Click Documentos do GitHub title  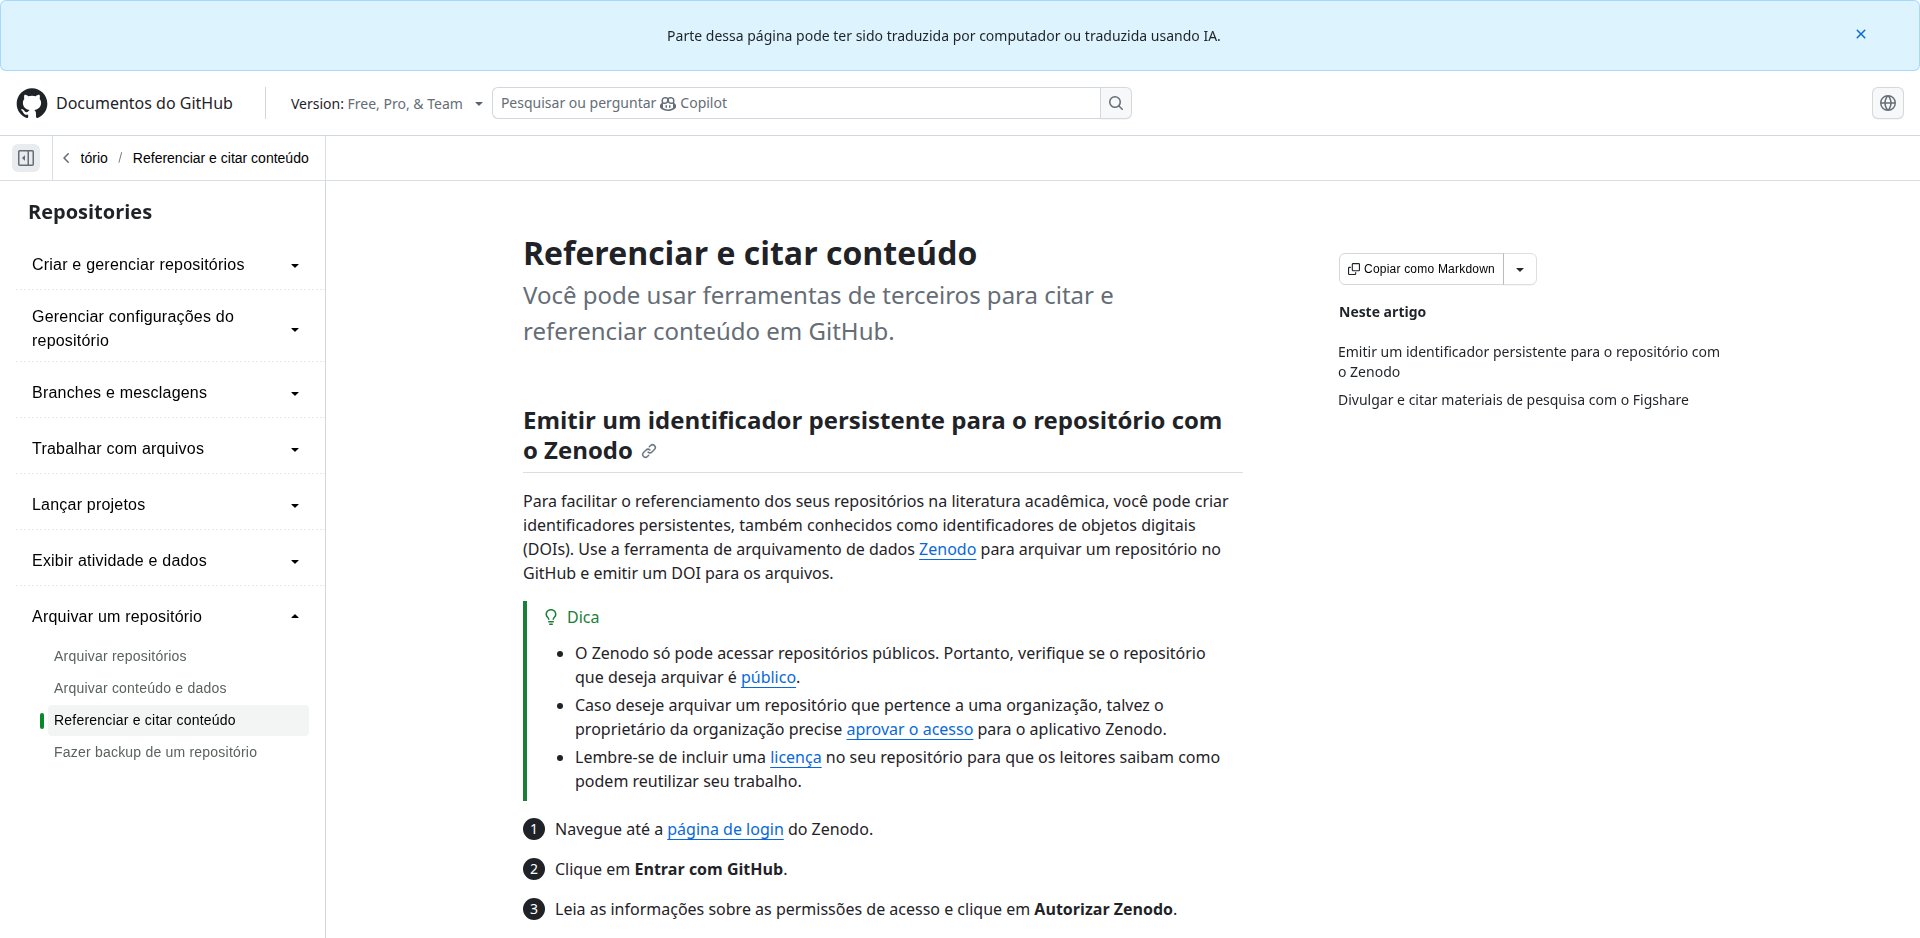(x=144, y=103)
